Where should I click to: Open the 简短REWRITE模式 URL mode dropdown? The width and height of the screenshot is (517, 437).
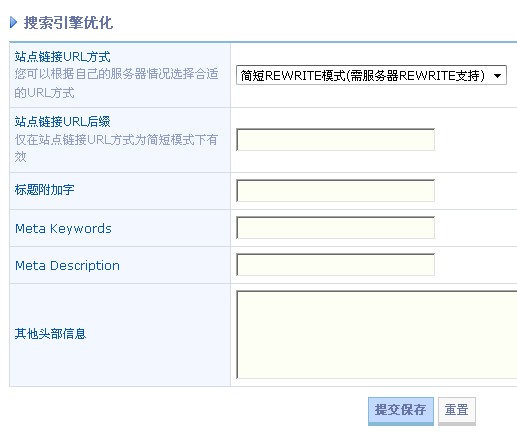tap(371, 75)
